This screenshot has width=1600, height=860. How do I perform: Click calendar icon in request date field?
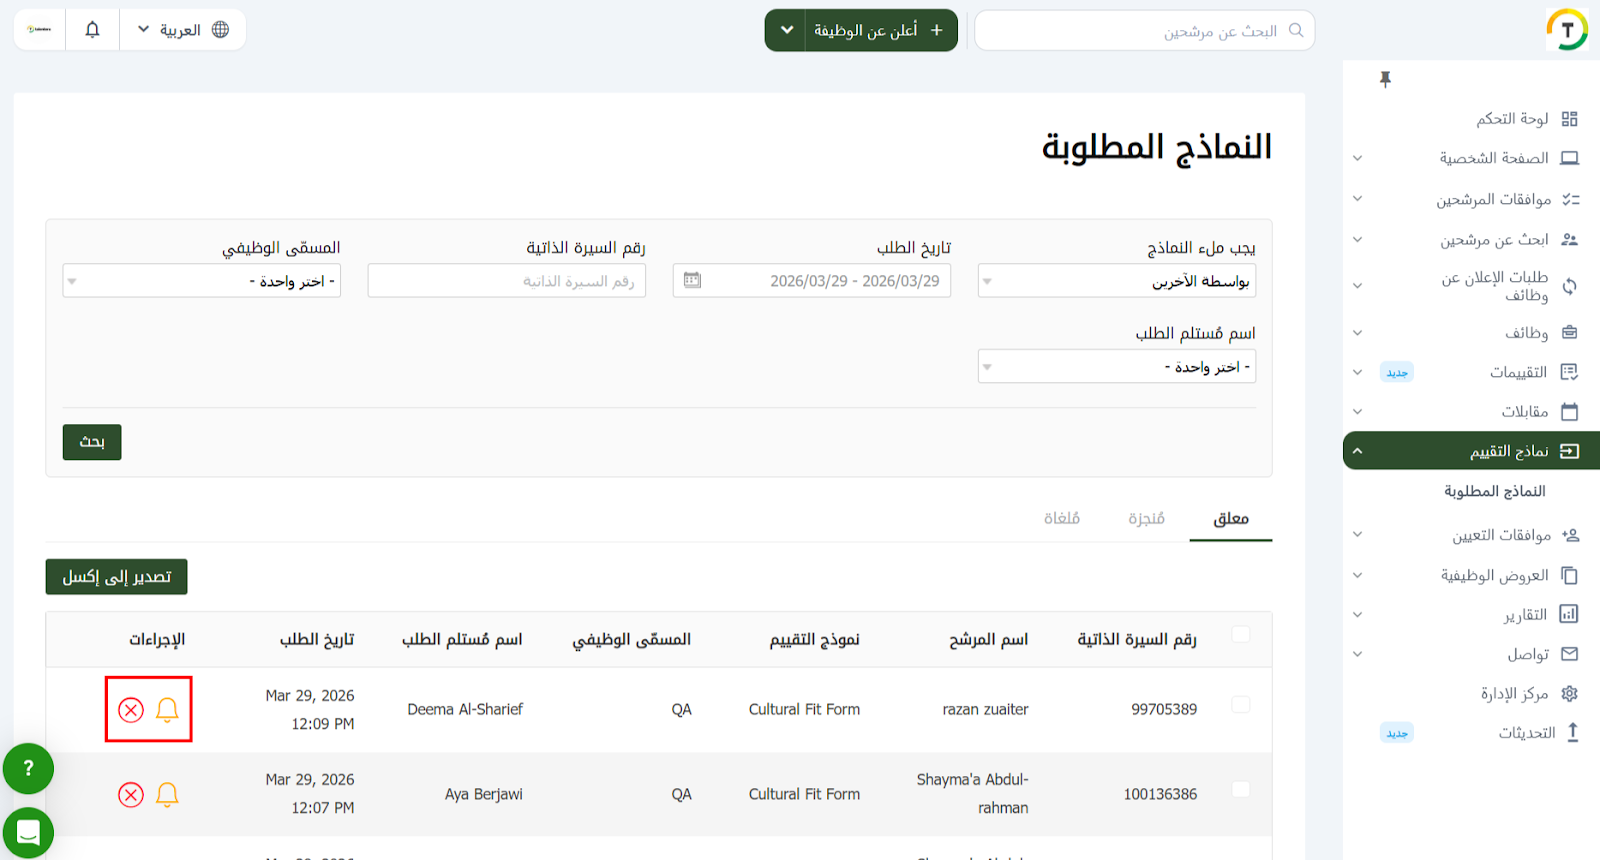tap(692, 281)
